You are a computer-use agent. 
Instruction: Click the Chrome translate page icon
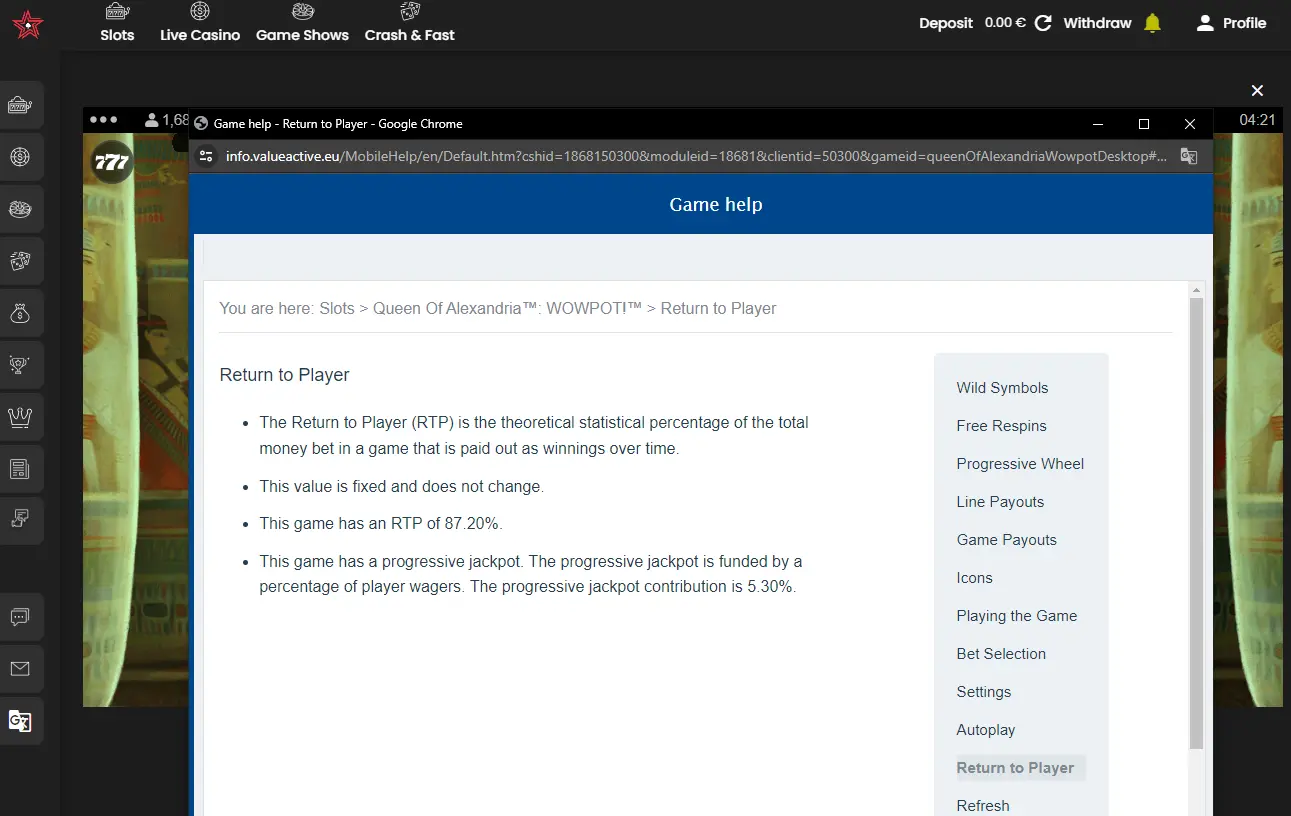click(1189, 156)
